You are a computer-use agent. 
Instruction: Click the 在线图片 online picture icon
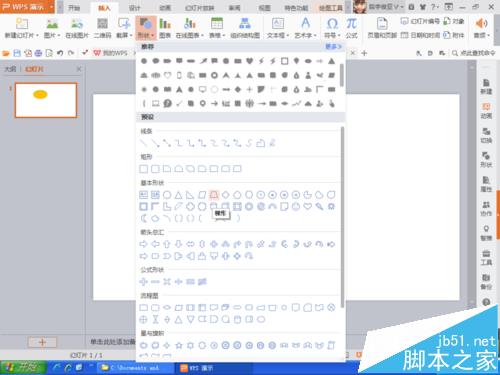[77, 28]
